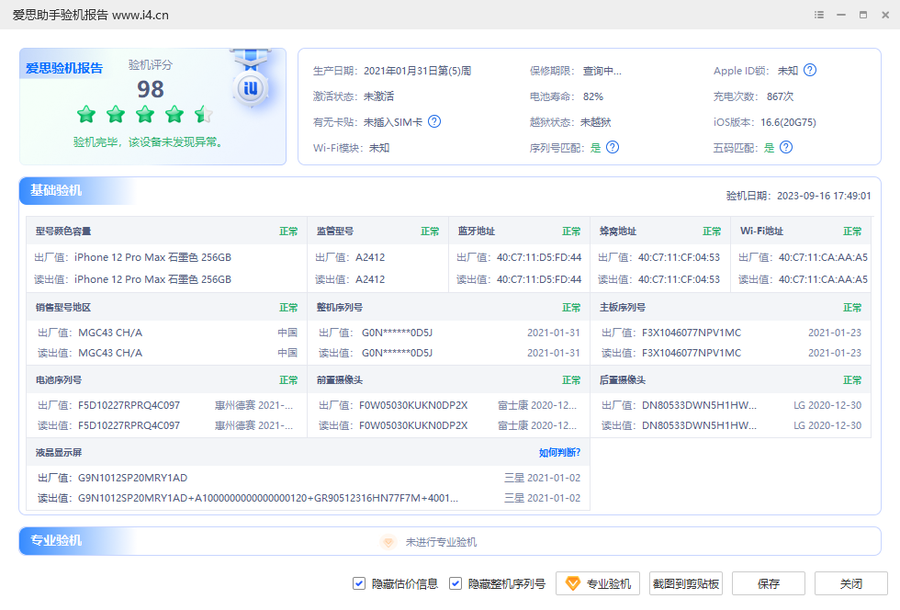Click the 关闭 button

[x=851, y=584]
